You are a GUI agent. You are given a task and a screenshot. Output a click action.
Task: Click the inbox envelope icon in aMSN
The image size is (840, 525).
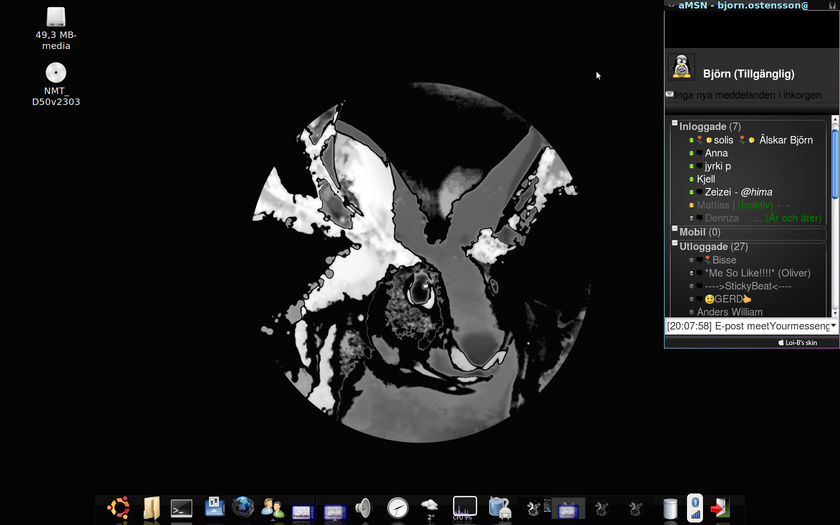point(670,94)
